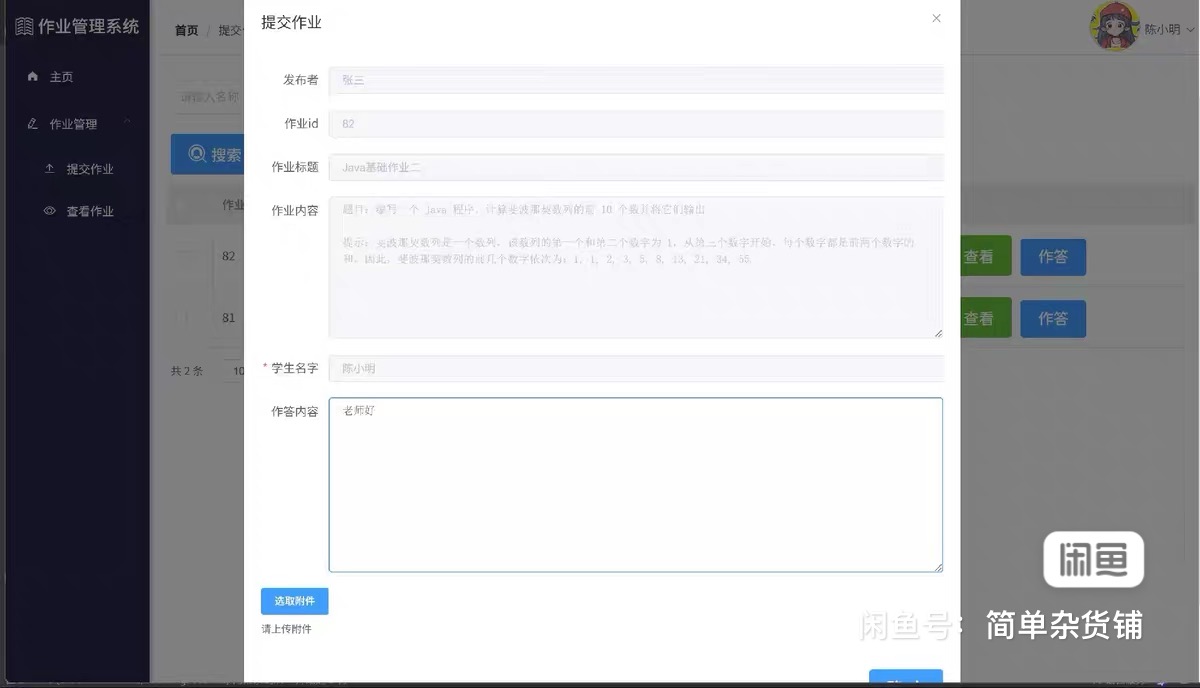
Task: Toggle the select-all checkbox in the table header
Action: (x=182, y=205)
